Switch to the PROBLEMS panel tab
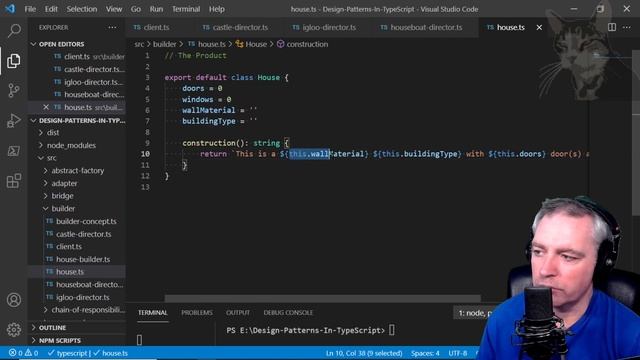The height and width of the screenshot is (360, 640). (197, 313)
